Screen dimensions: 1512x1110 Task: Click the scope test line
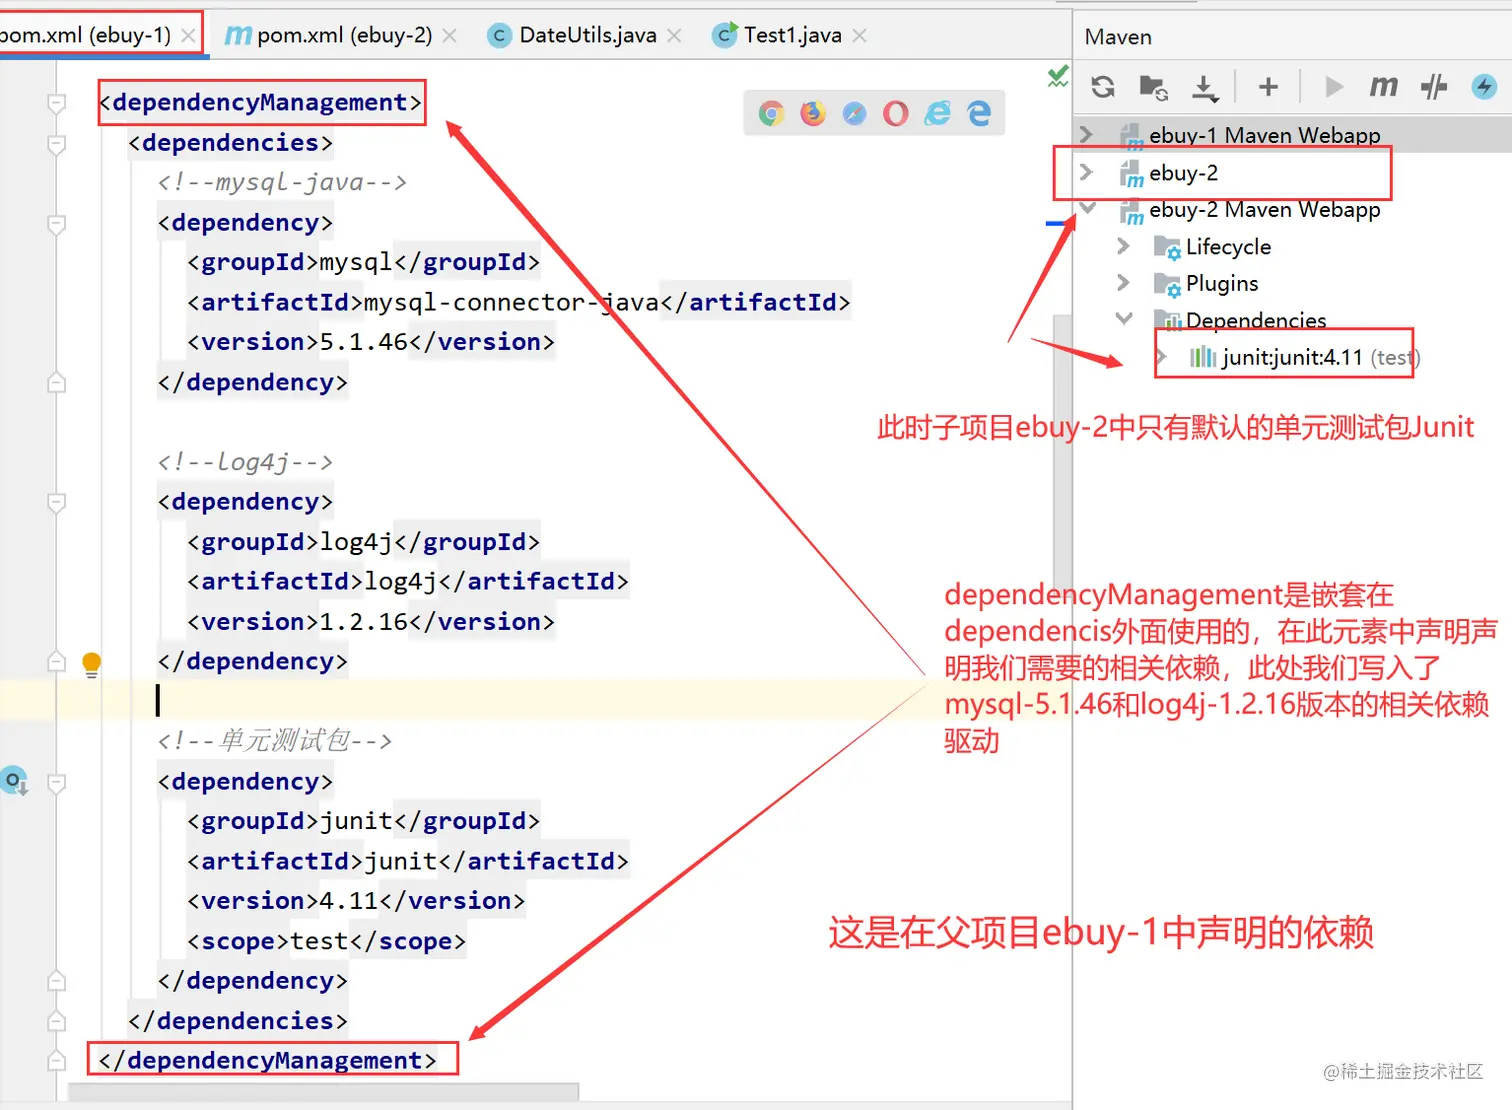(x=327, y=941)
